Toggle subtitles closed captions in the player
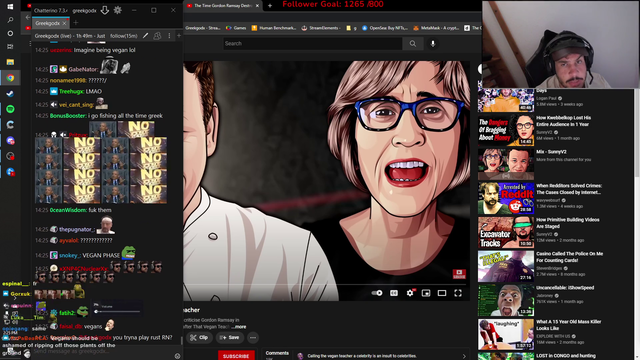 click(393, 293)
